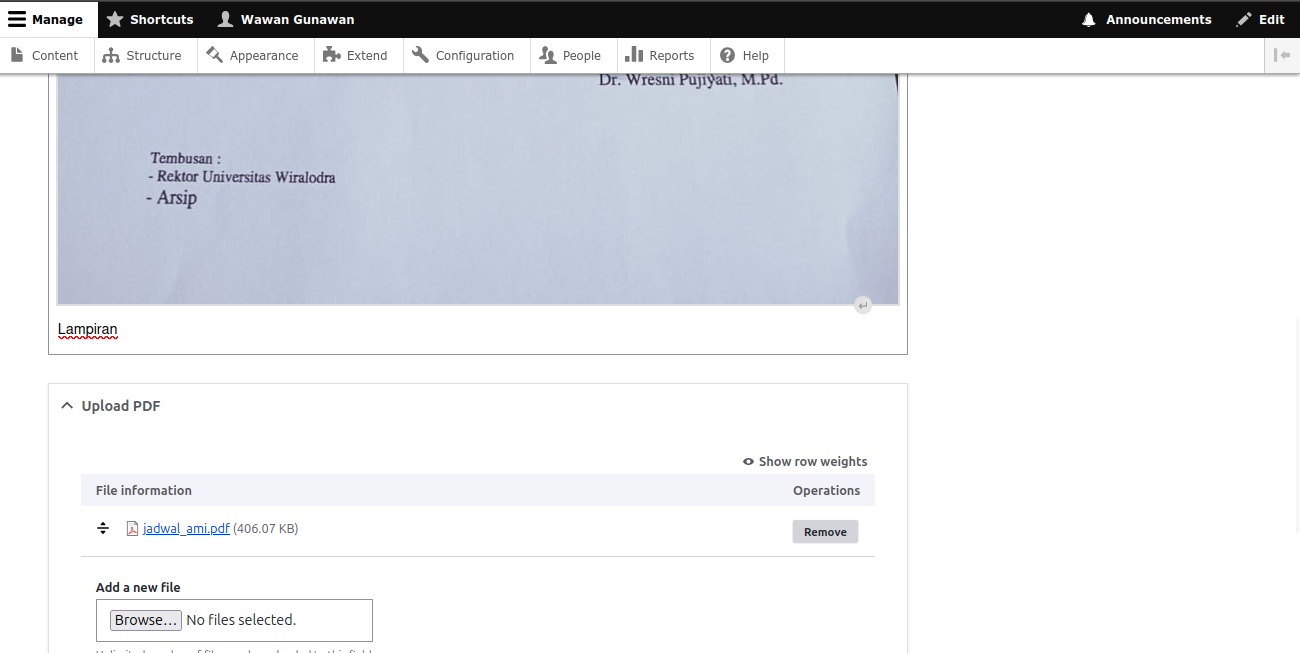This screenshot has height=653, width=1300.
Task: Select the scanned letter image in the editor
Action: (x=478, y=188)
